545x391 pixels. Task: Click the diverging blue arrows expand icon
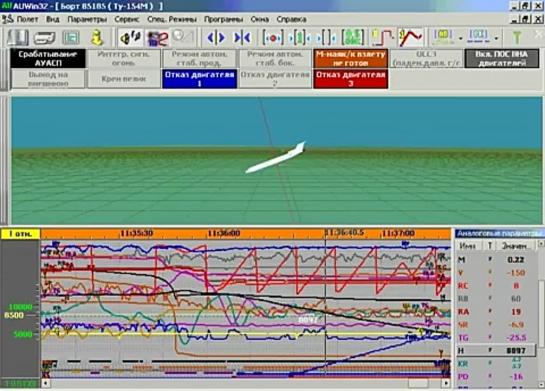(216, 38)
